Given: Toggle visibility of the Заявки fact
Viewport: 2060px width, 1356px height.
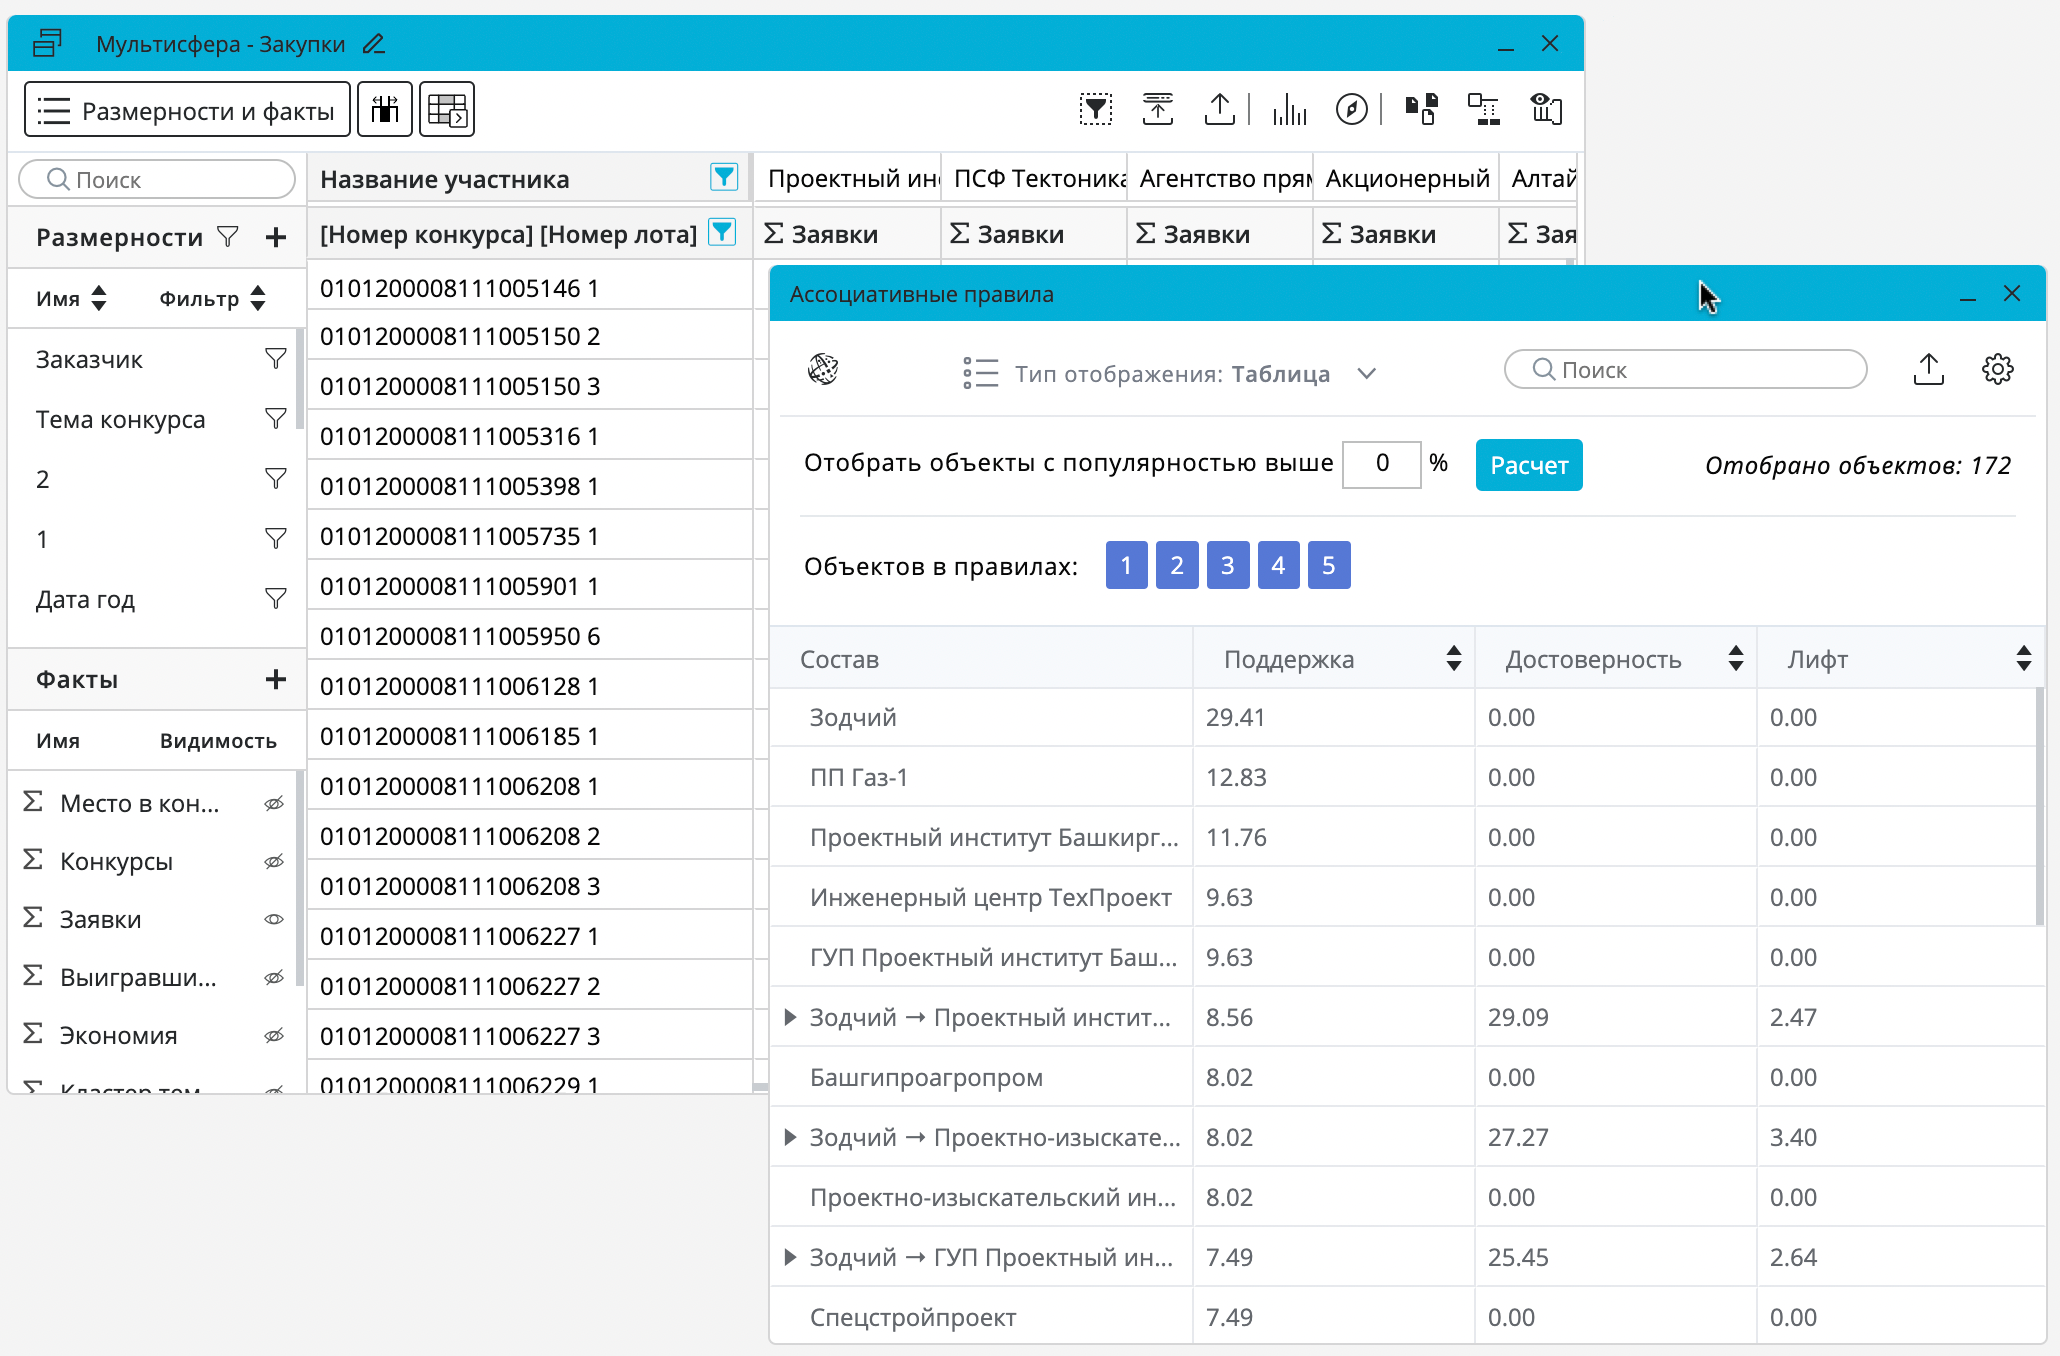Looking at the screenshot, I should 274,919.
